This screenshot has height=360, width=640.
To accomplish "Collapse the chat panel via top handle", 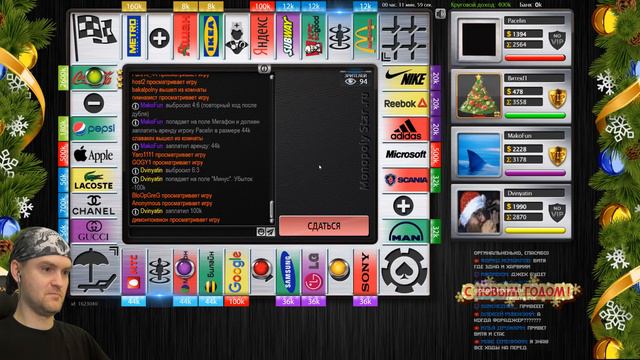I will pyautogui.click(x=264, y=69).
